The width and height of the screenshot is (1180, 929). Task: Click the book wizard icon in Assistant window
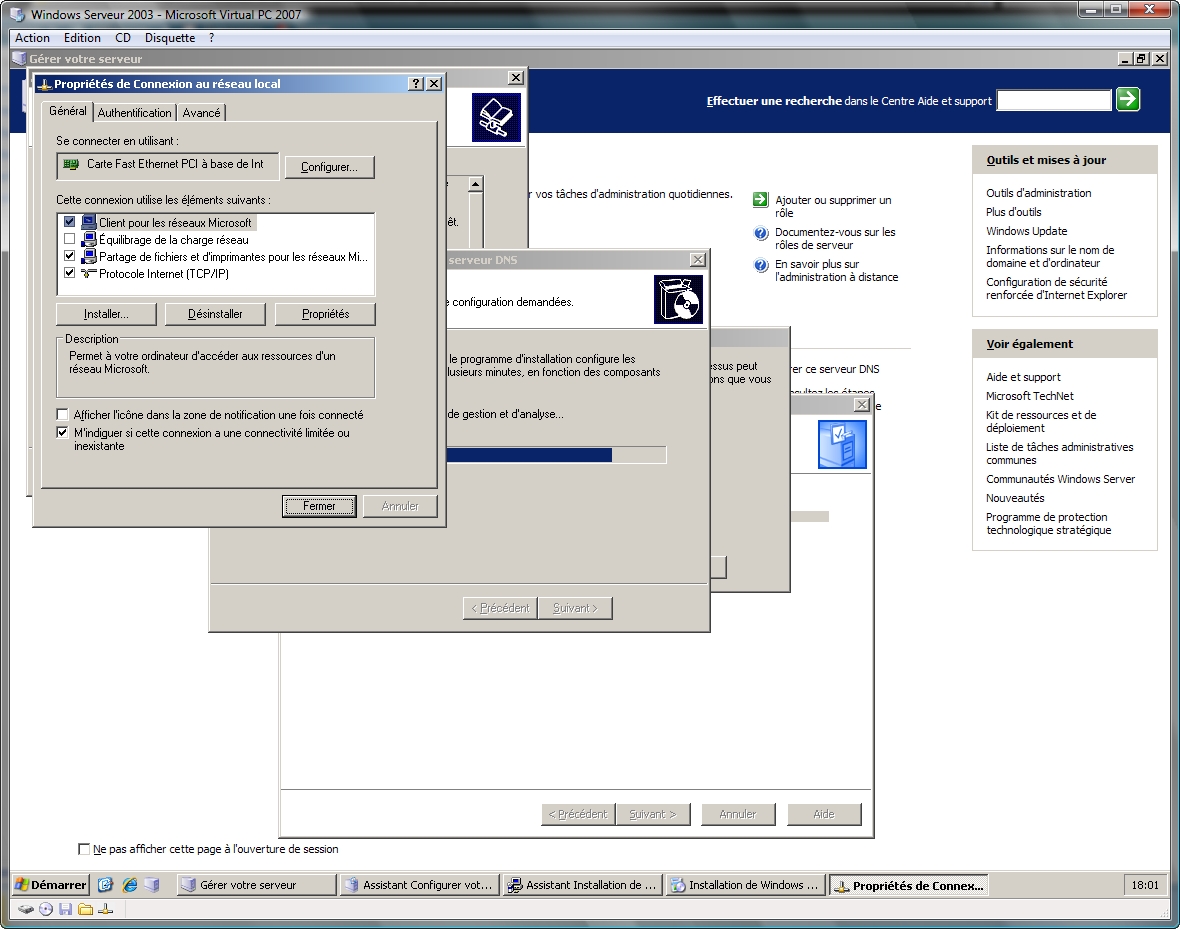point(496,117)
